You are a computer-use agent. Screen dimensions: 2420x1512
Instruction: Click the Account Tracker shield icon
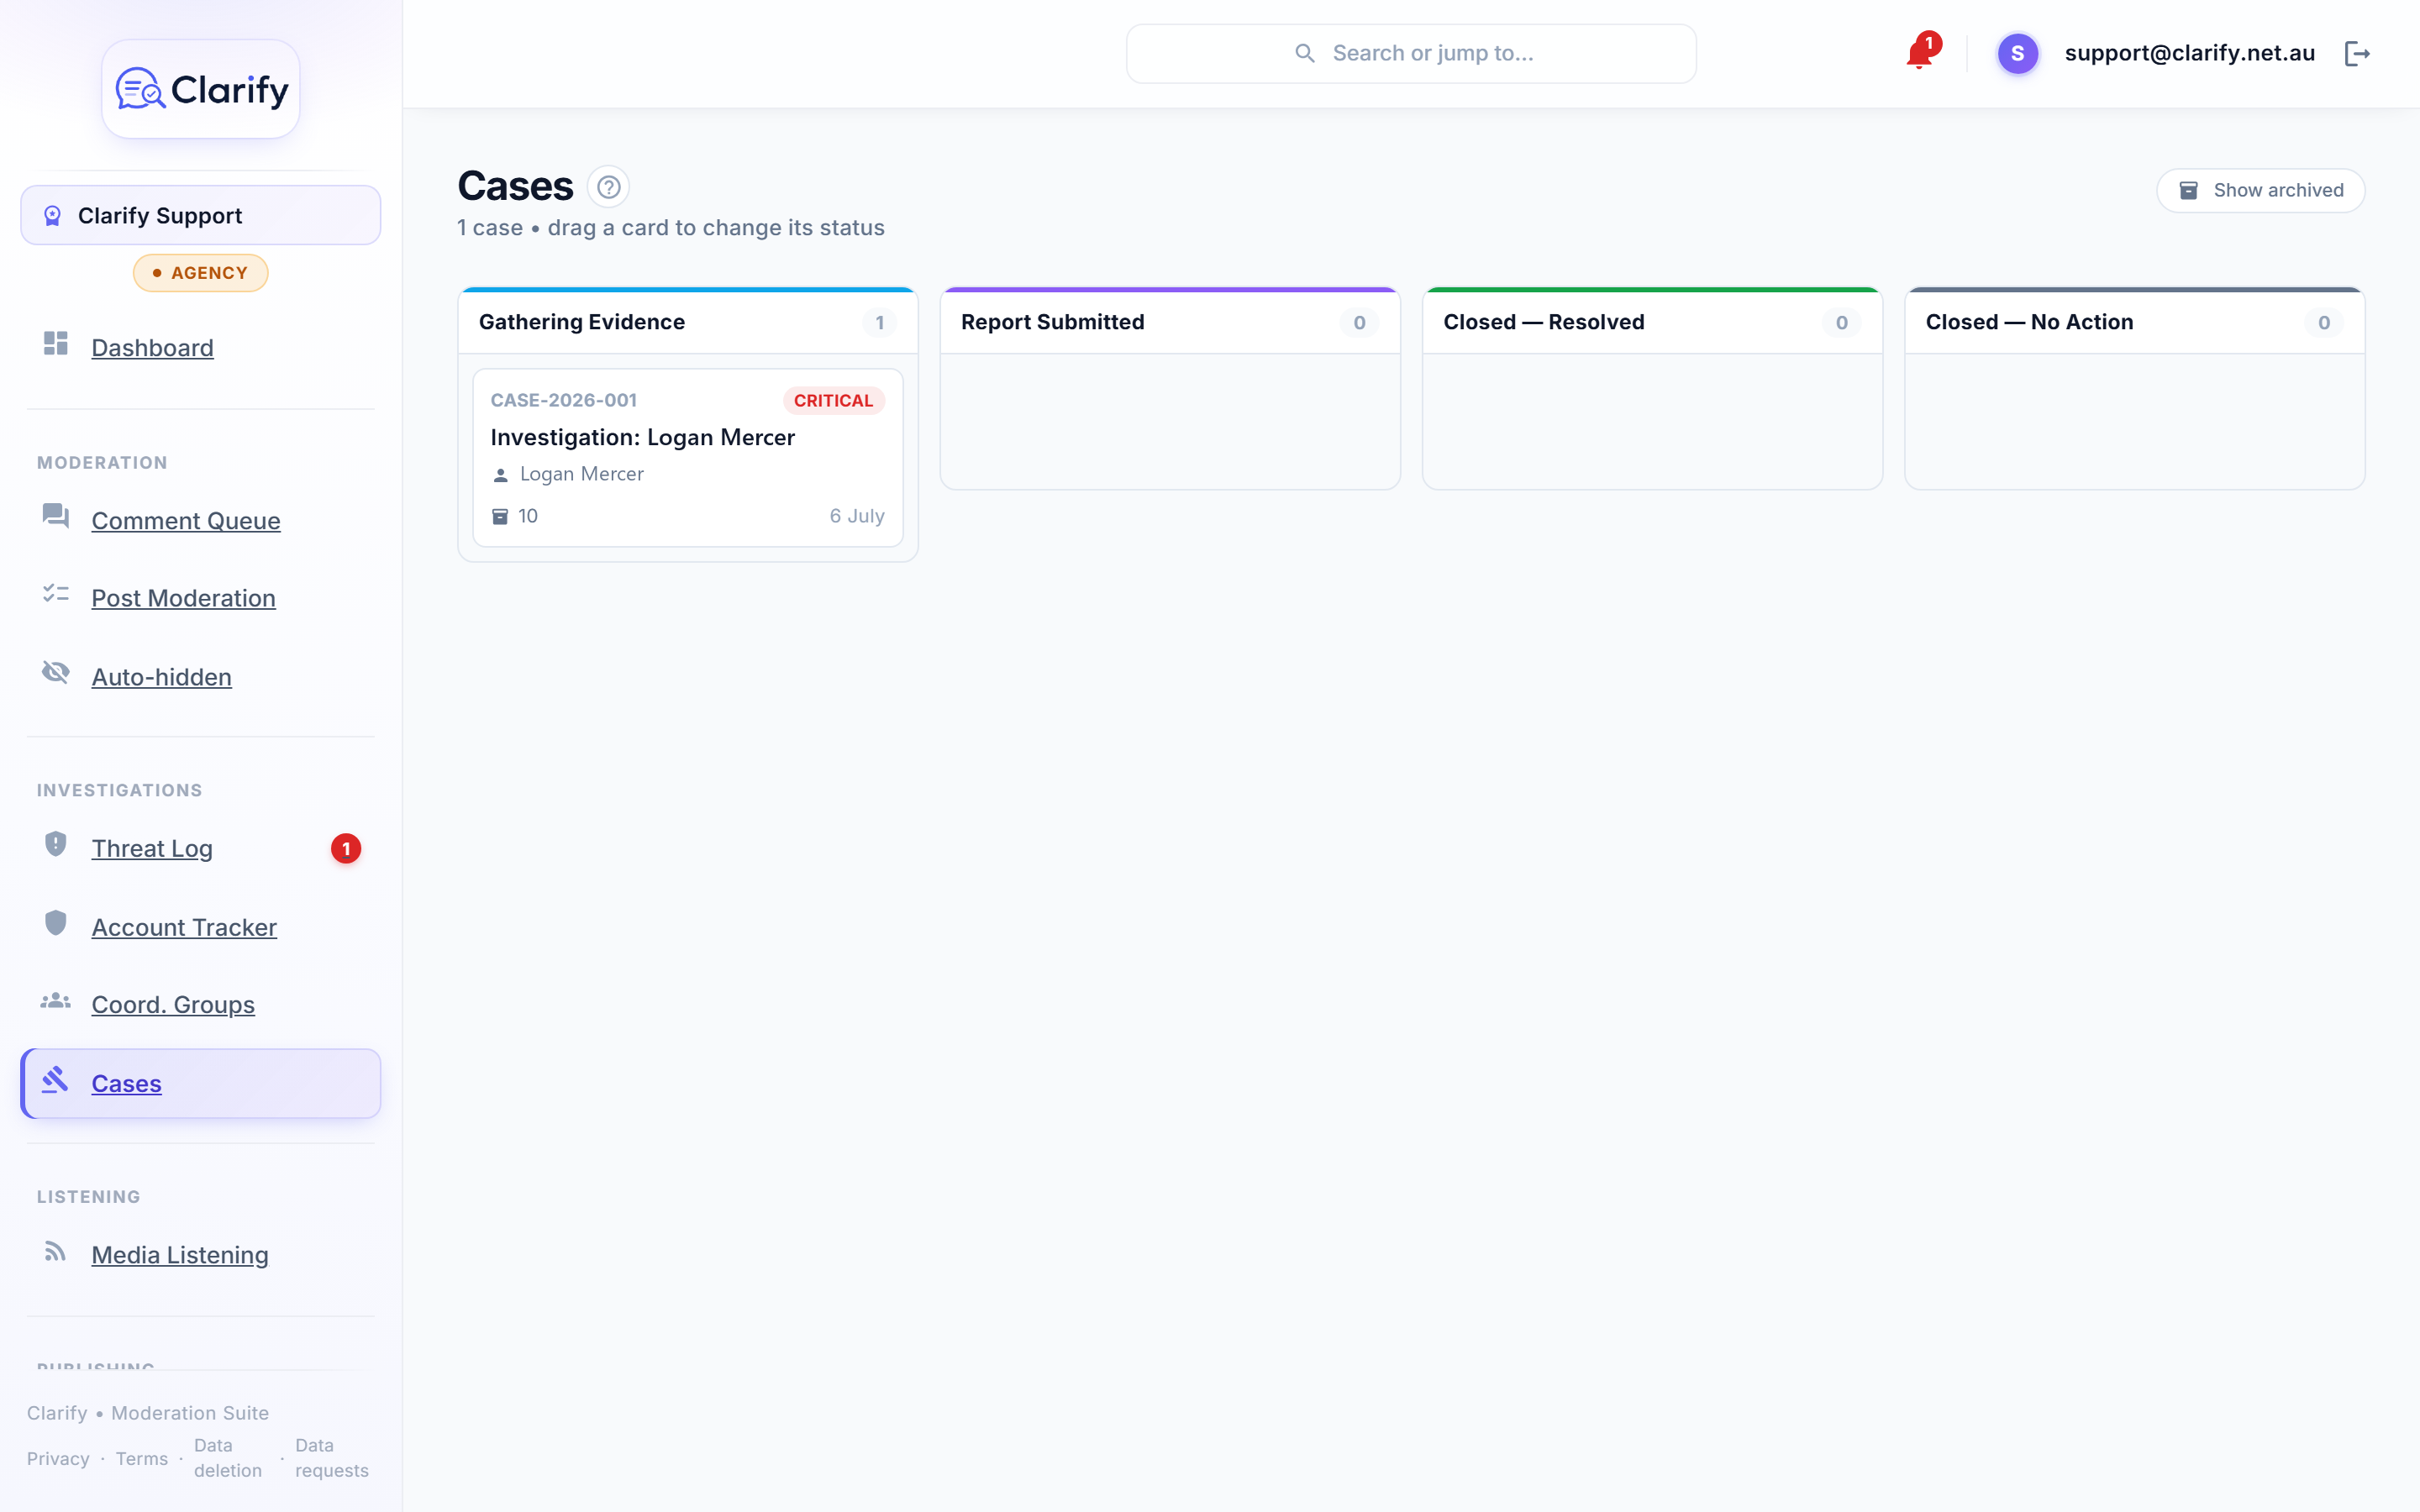point(56,923)
